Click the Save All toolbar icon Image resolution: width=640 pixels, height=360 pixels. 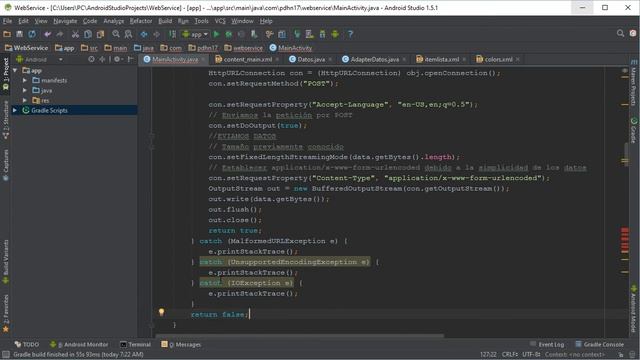coord(19,34)
